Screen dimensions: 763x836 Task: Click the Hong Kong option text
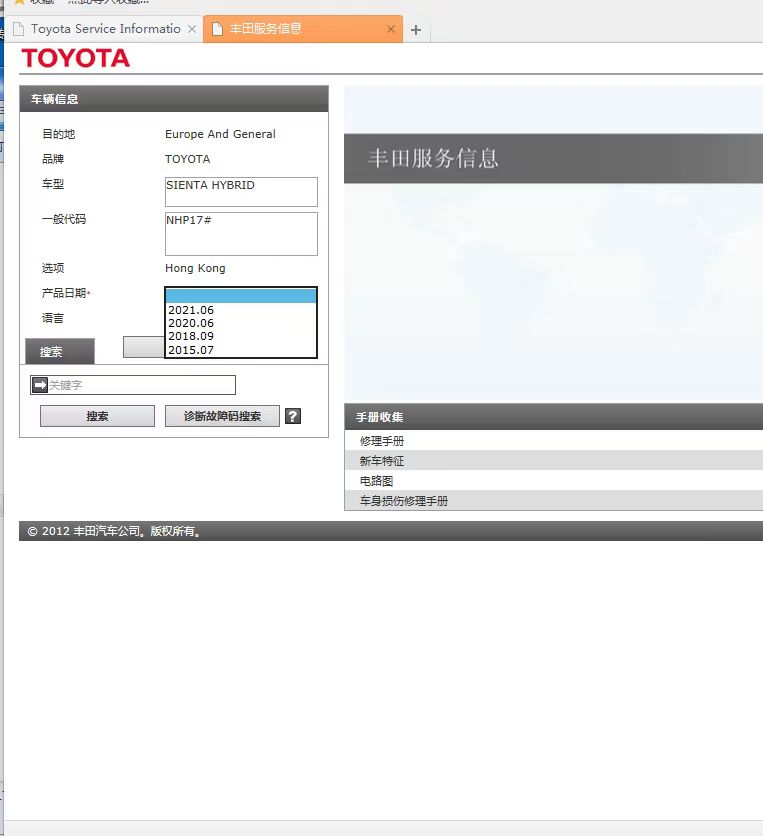195,268
